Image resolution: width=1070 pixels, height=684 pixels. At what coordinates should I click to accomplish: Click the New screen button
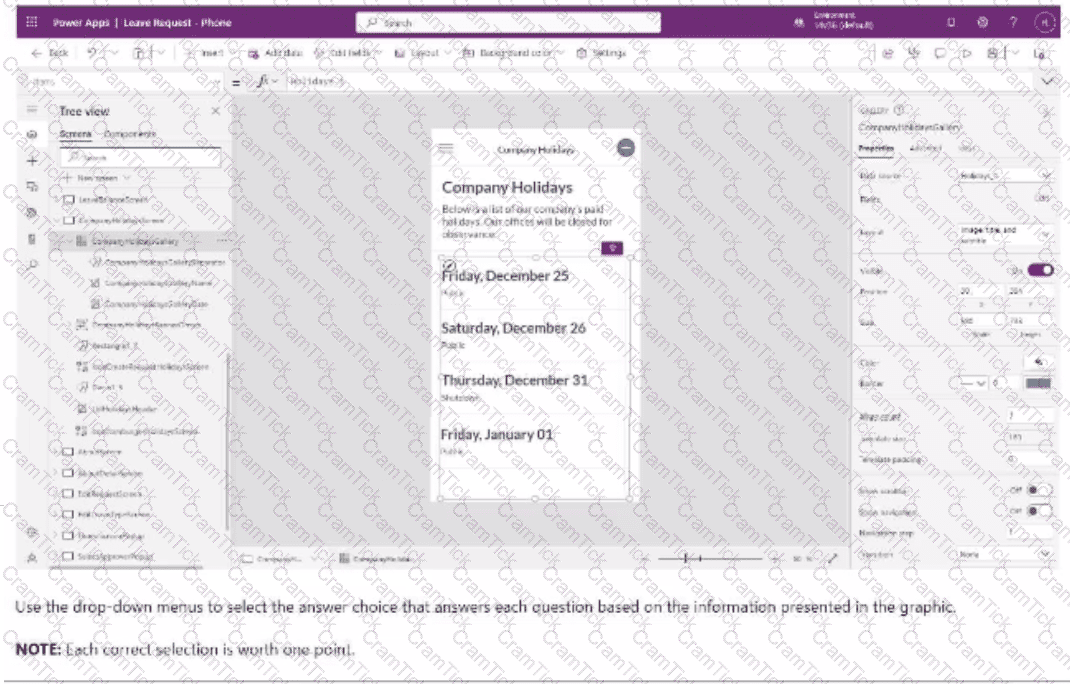coord(95,177)
